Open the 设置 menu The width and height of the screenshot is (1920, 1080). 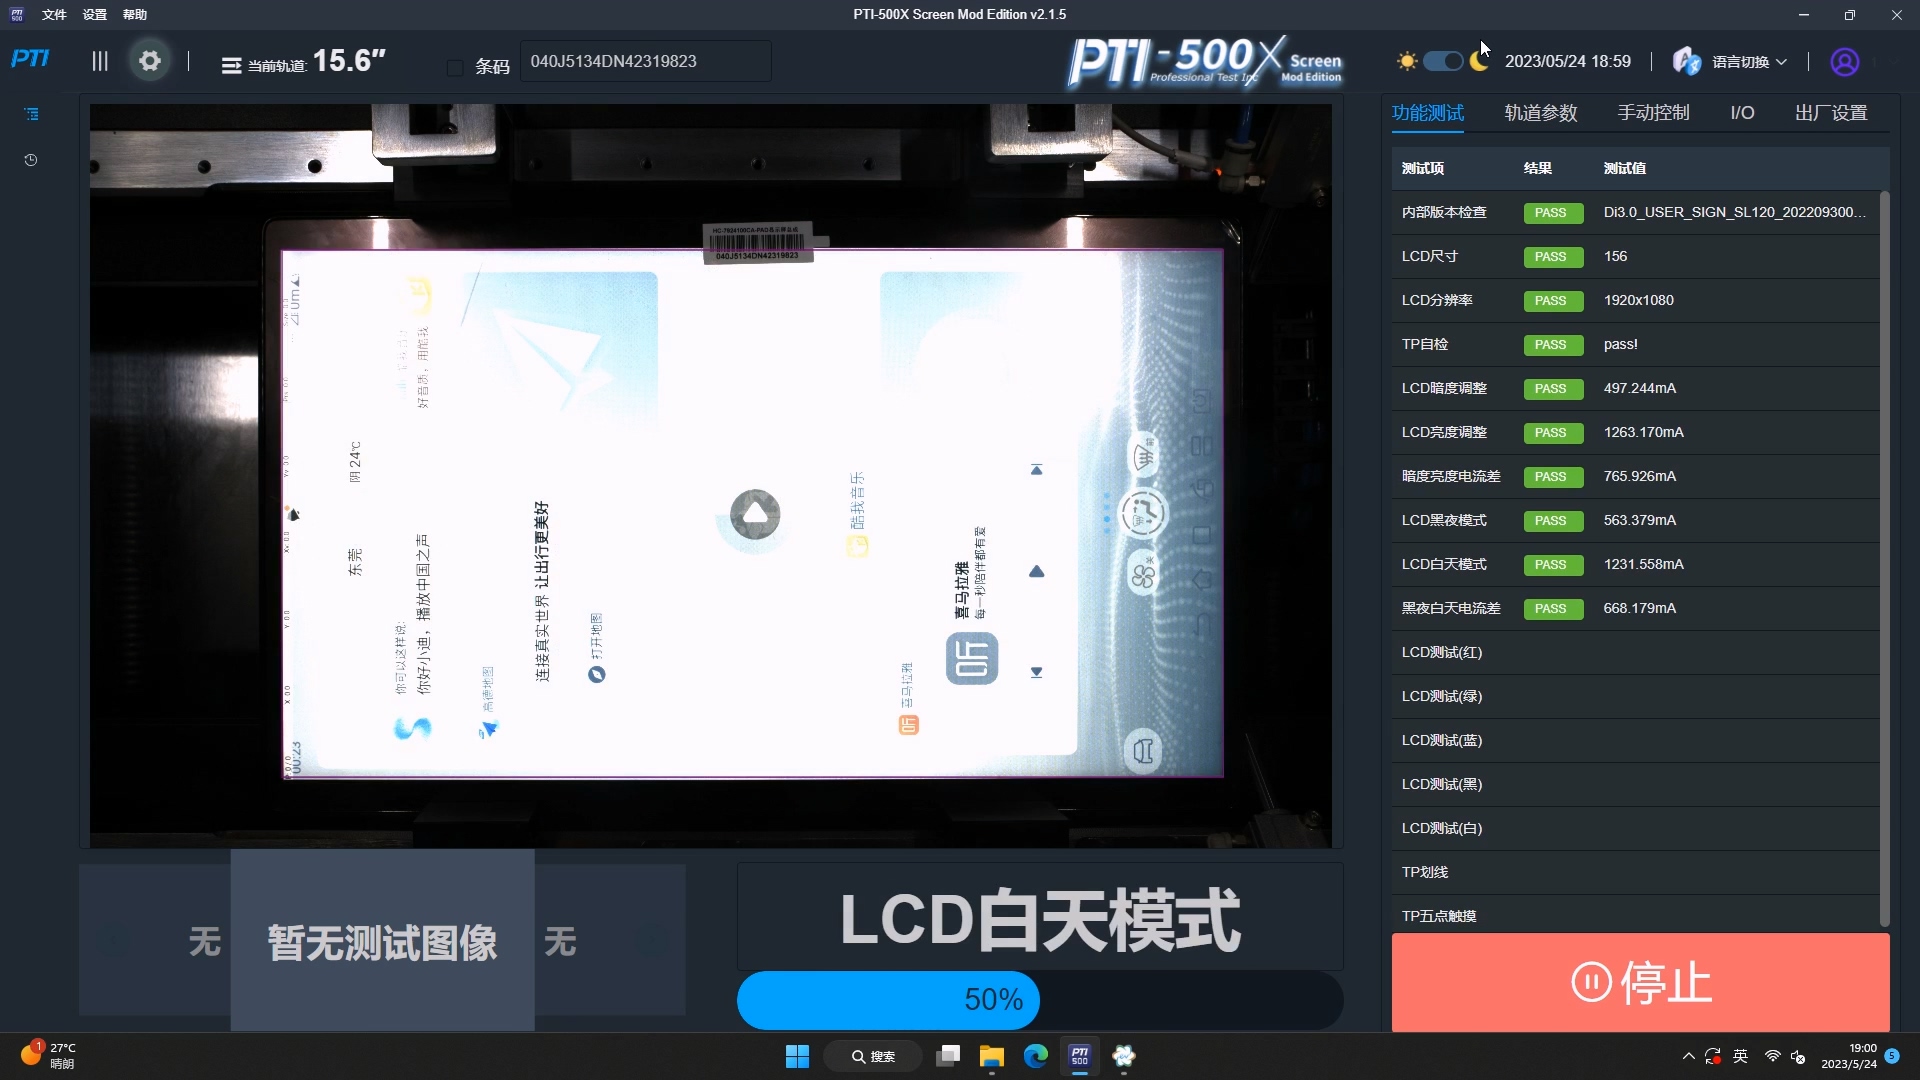[x=94, y=15]
